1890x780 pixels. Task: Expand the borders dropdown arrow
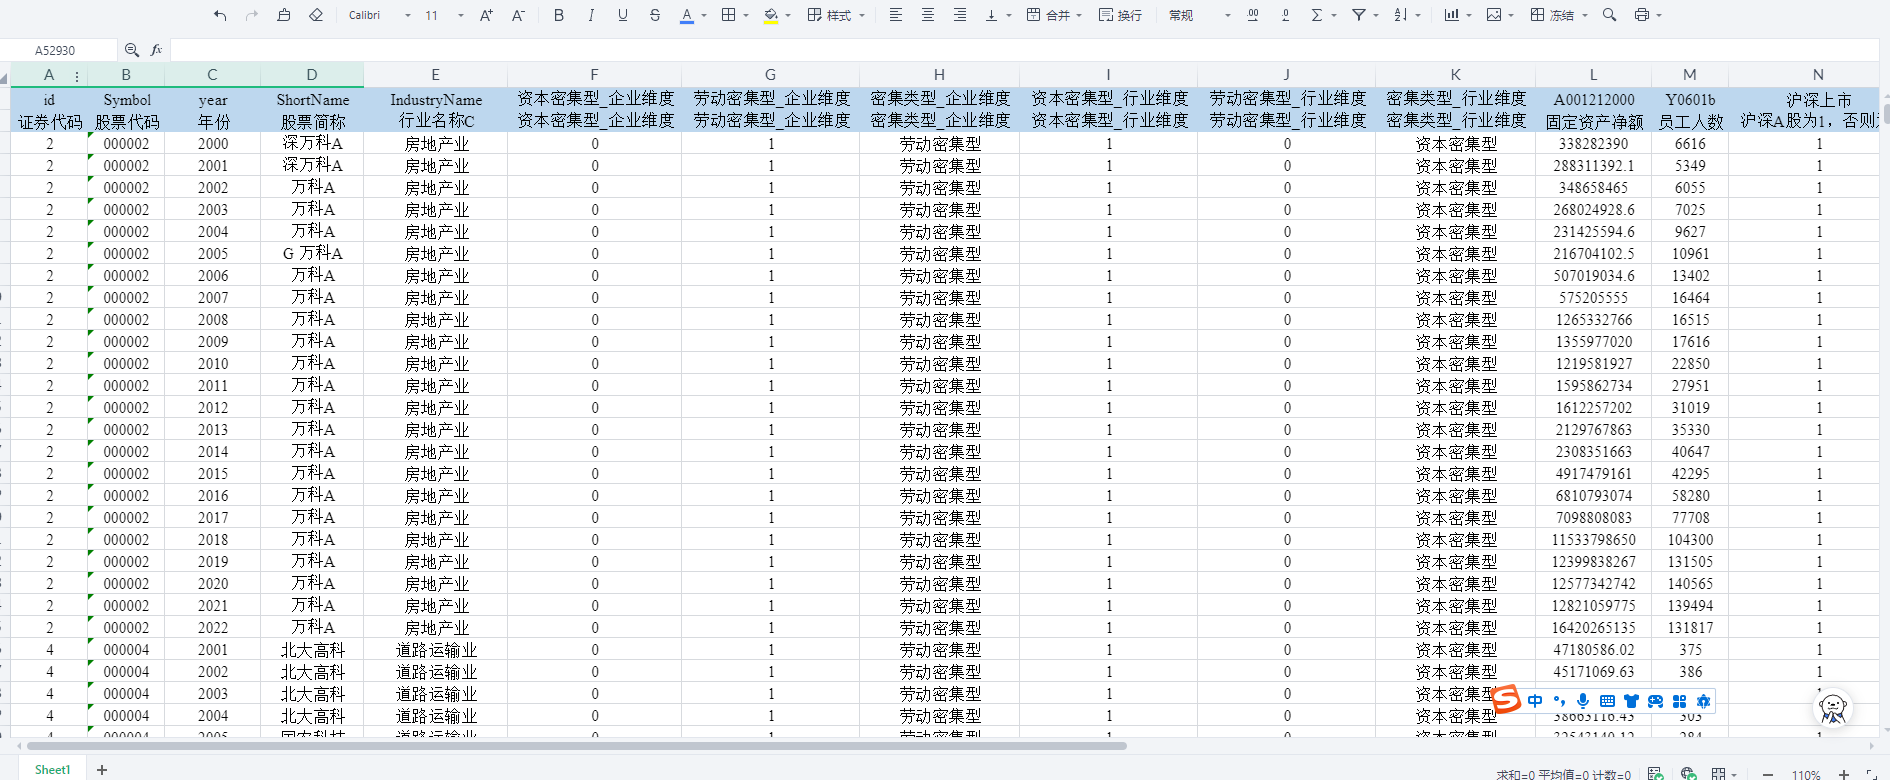pos(746,16)
